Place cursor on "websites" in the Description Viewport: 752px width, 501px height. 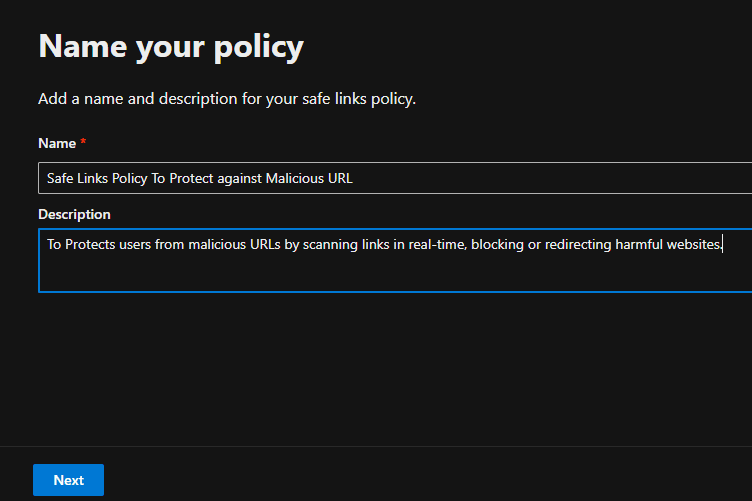click(694, 244)
